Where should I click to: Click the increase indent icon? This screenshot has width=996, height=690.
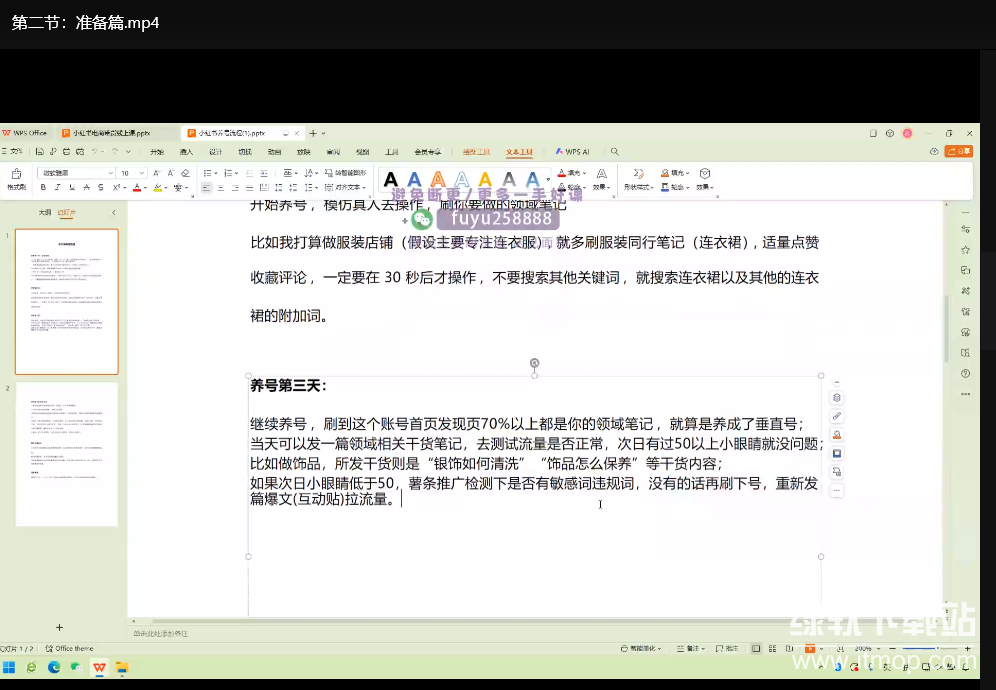pos(264,173)
